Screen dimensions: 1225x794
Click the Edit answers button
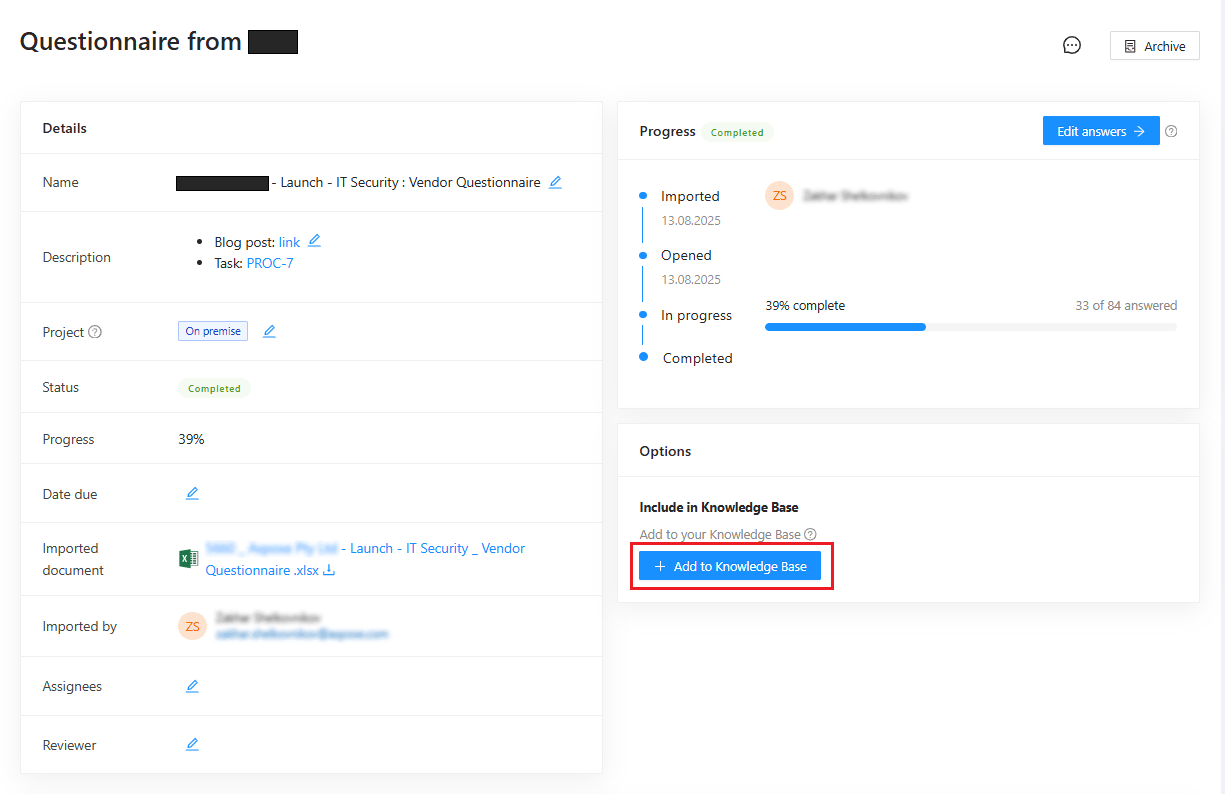pos(1100,130)
